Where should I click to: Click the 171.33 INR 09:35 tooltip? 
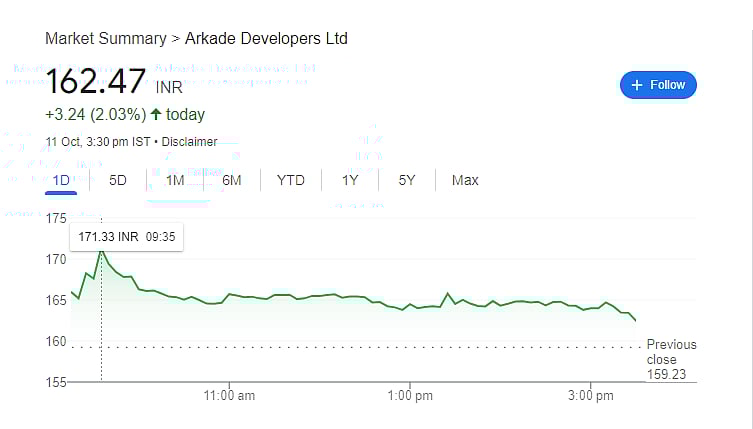(126, 237)
